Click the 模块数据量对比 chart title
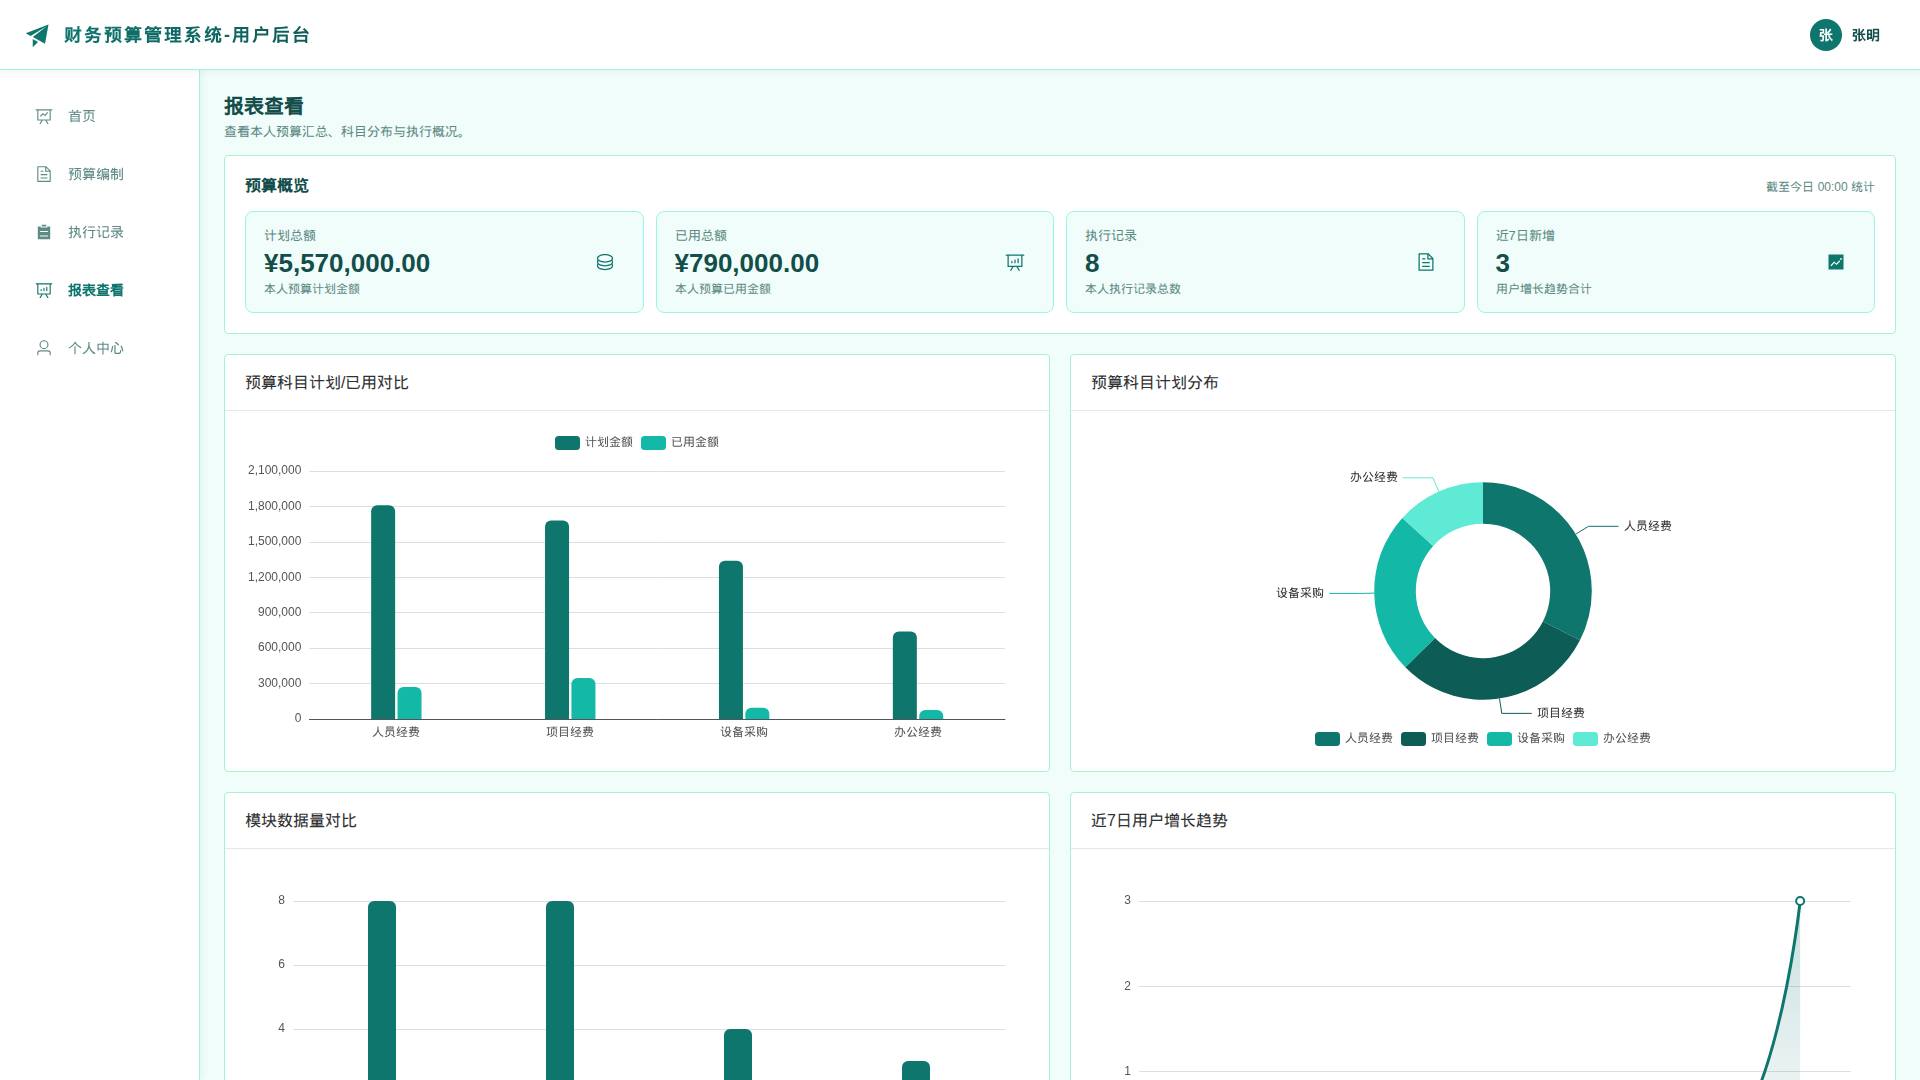The image size is (1920, 1080). tap(301, 821)
